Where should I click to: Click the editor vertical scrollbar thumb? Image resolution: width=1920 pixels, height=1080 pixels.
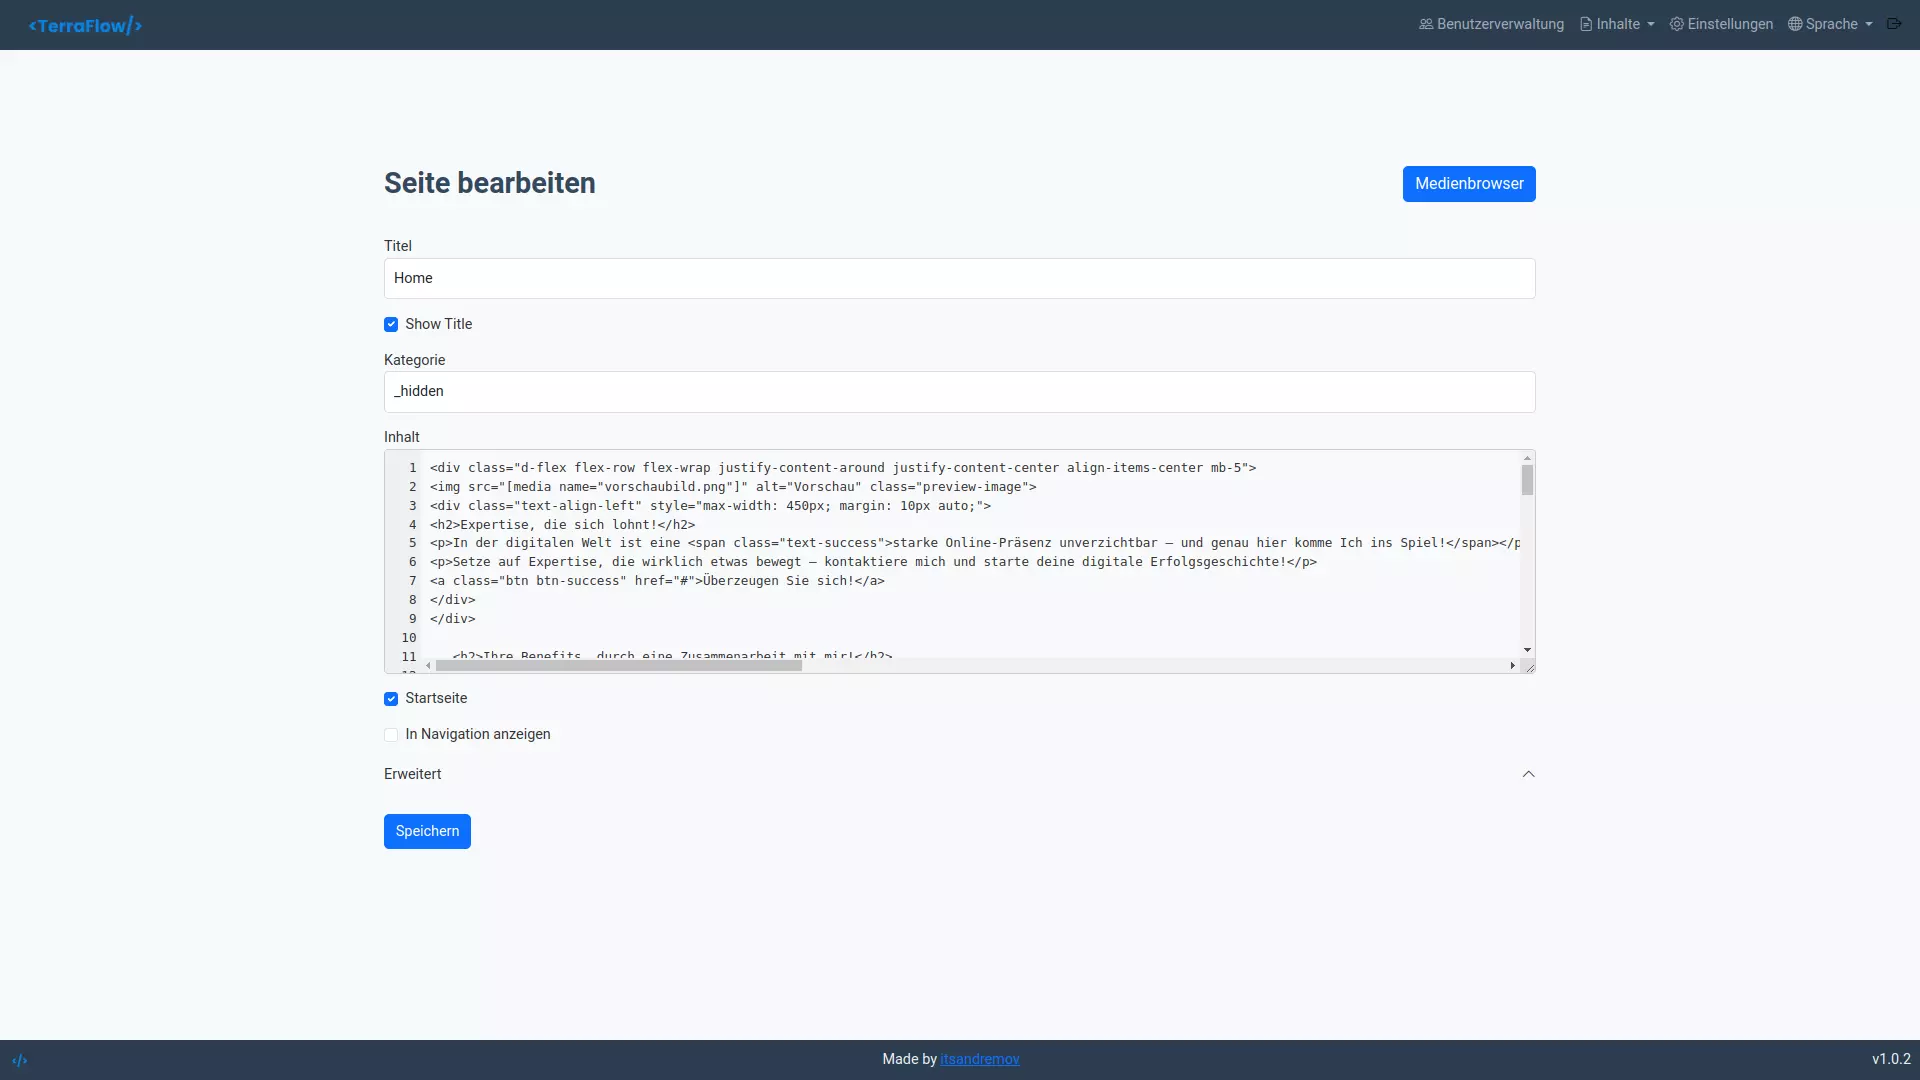pyautogui.click(x=1527, y=480)
